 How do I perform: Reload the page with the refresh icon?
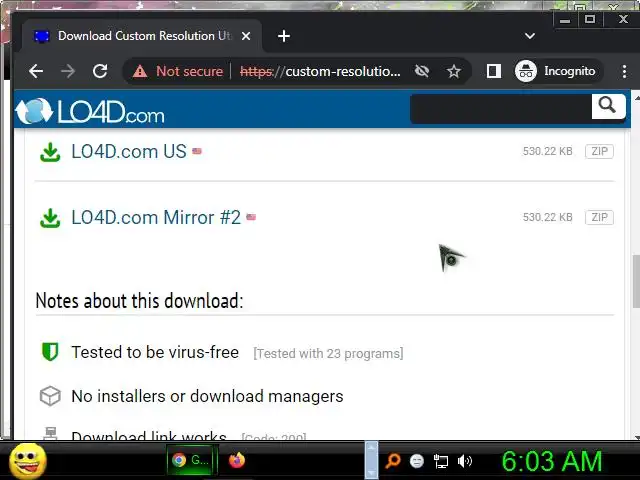tap(100, 71)
